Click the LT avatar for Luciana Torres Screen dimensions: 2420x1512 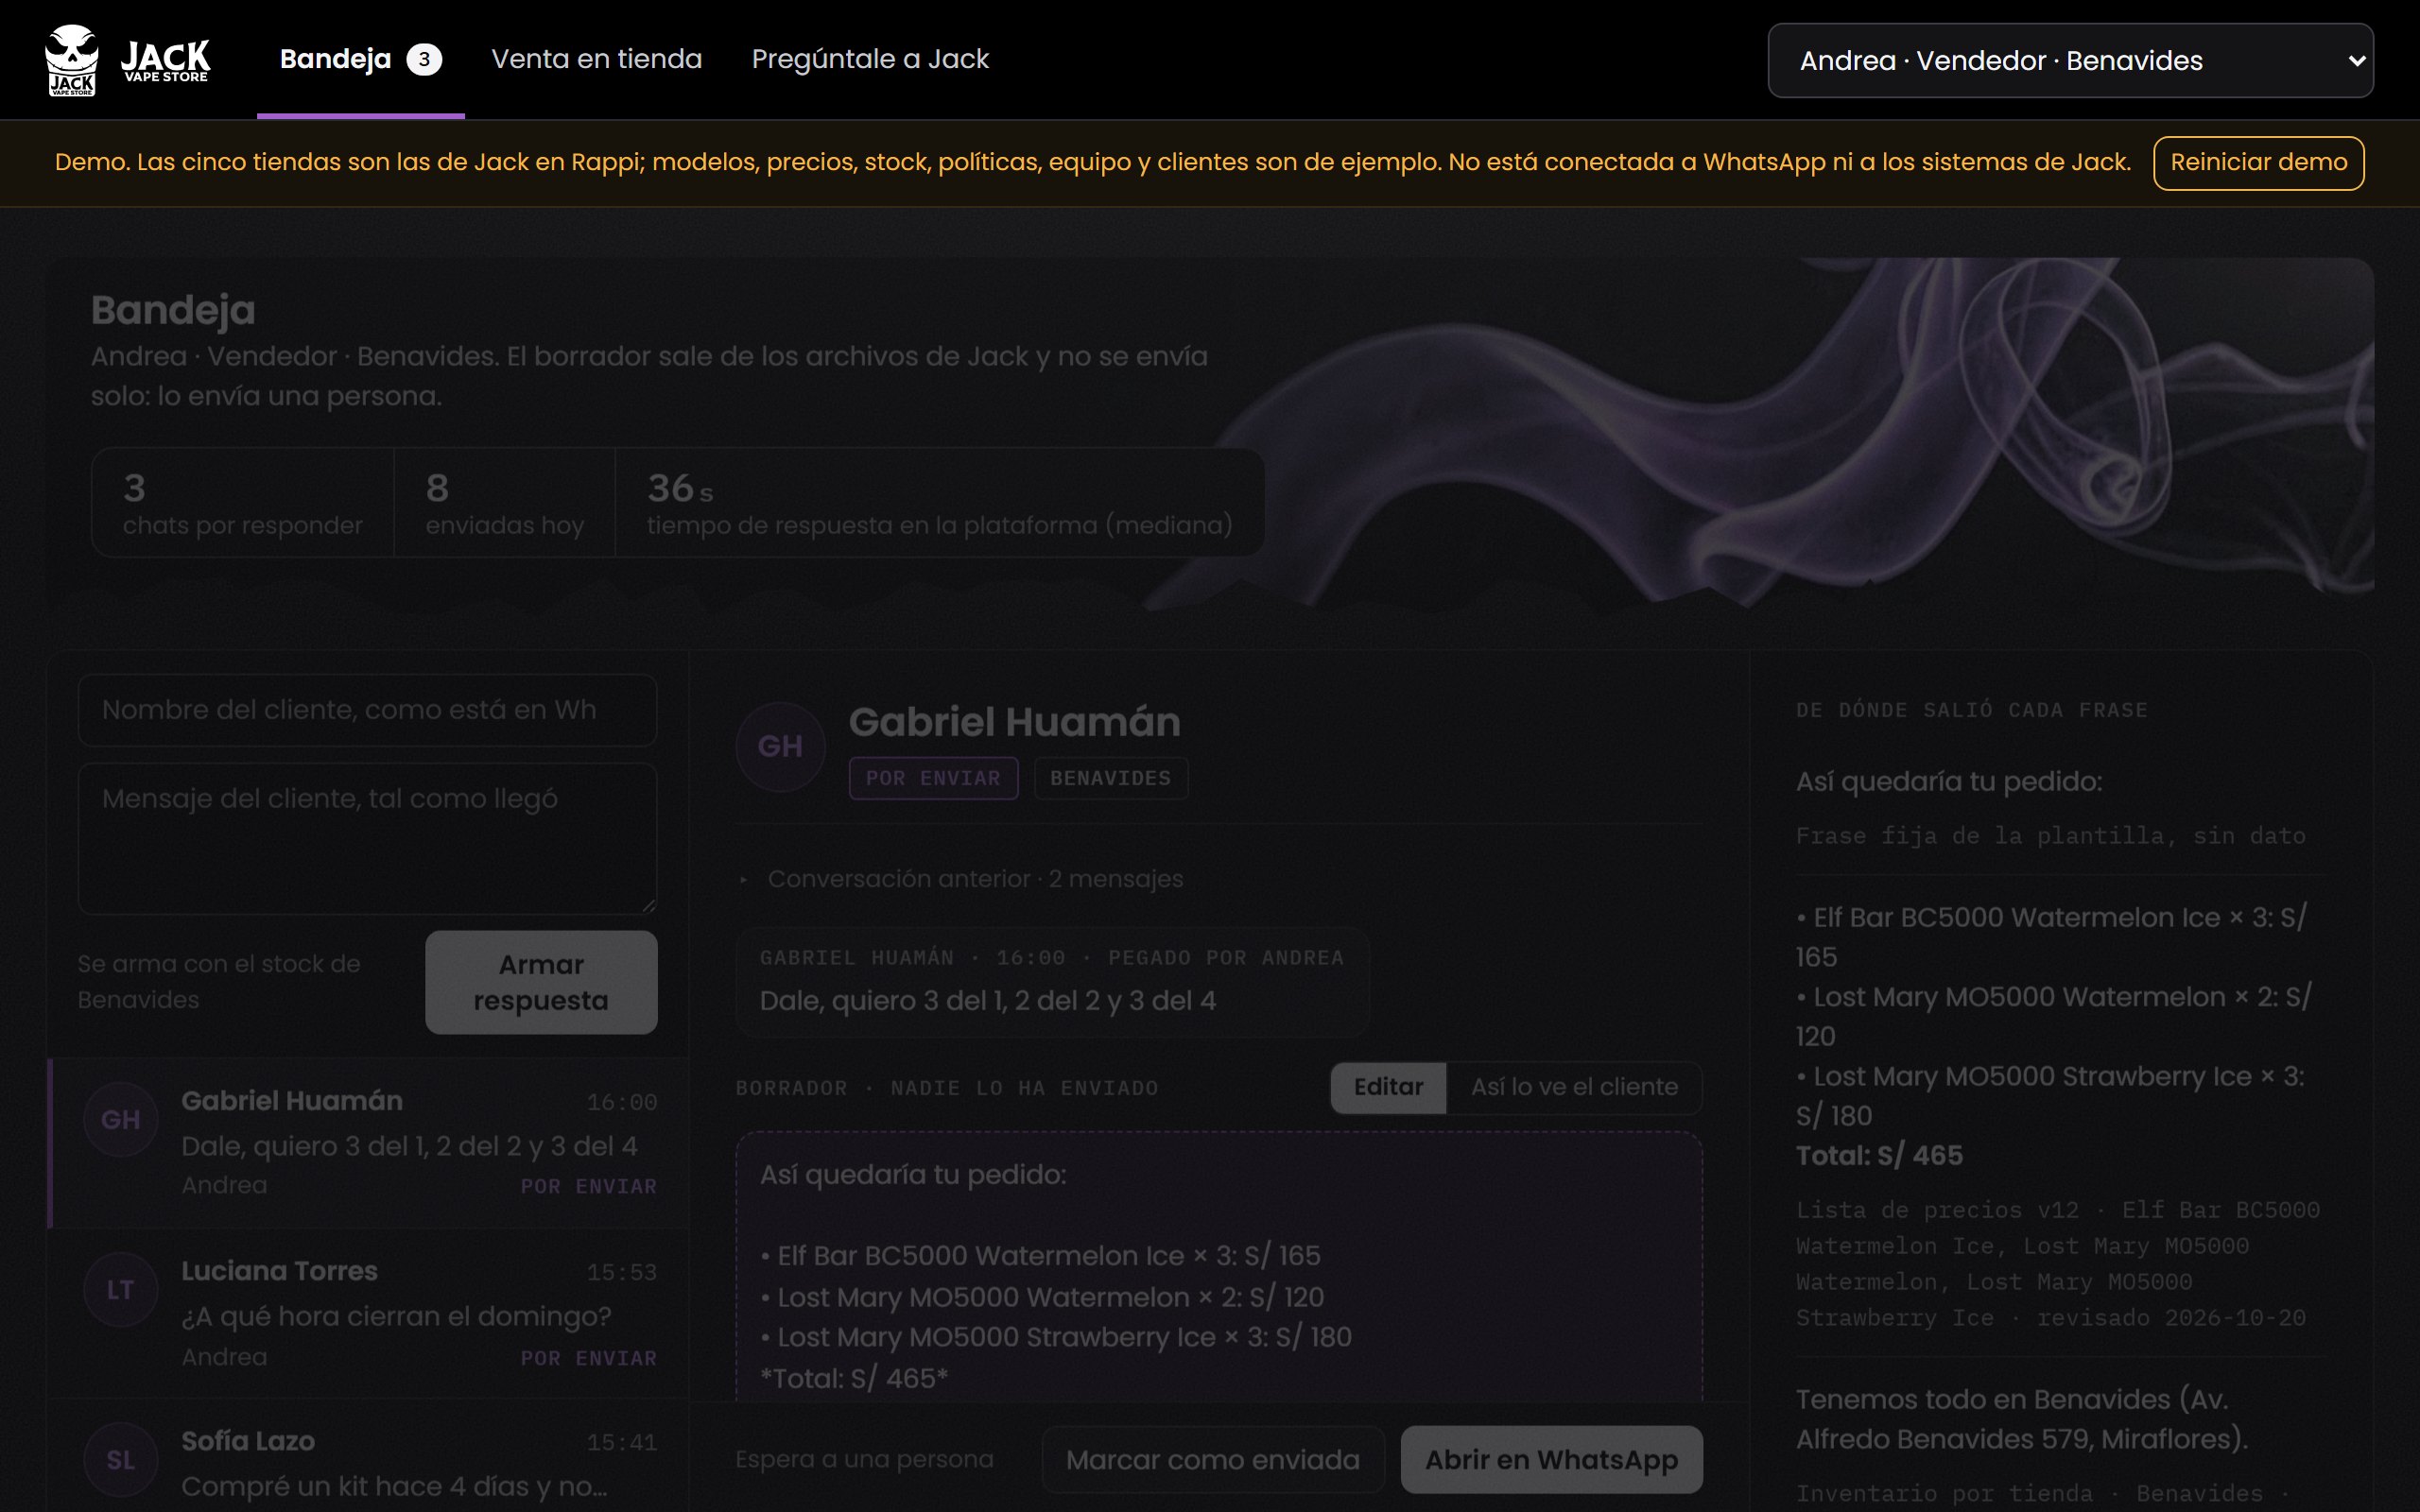click(x=120, y=1290)
